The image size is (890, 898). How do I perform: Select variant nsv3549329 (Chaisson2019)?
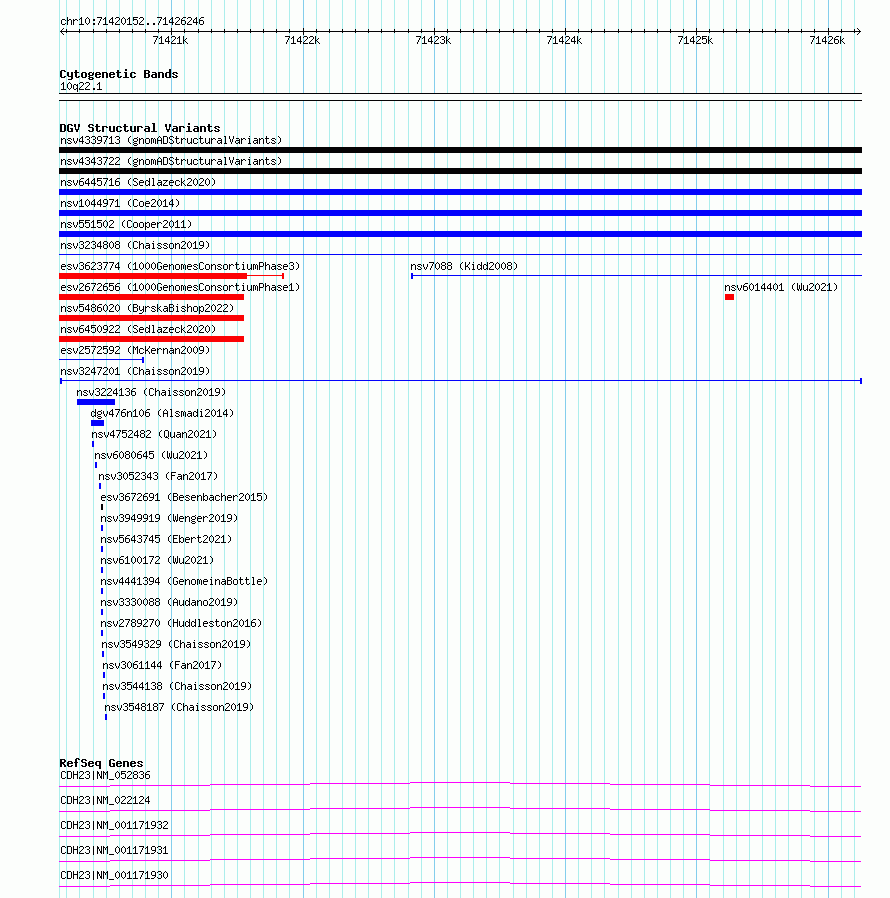(176, 644)
